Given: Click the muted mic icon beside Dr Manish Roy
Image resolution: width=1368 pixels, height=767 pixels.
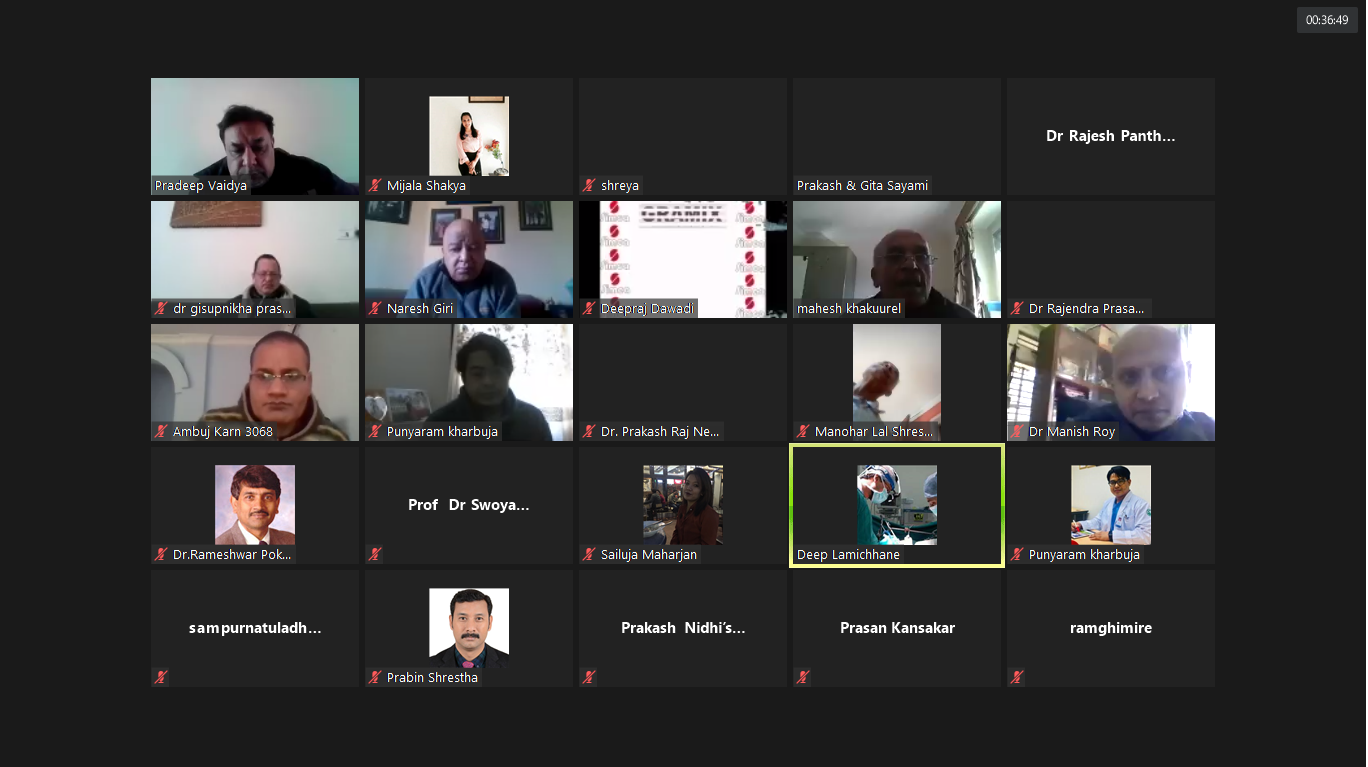Looking at the screenshot, I should [1017, 432].
